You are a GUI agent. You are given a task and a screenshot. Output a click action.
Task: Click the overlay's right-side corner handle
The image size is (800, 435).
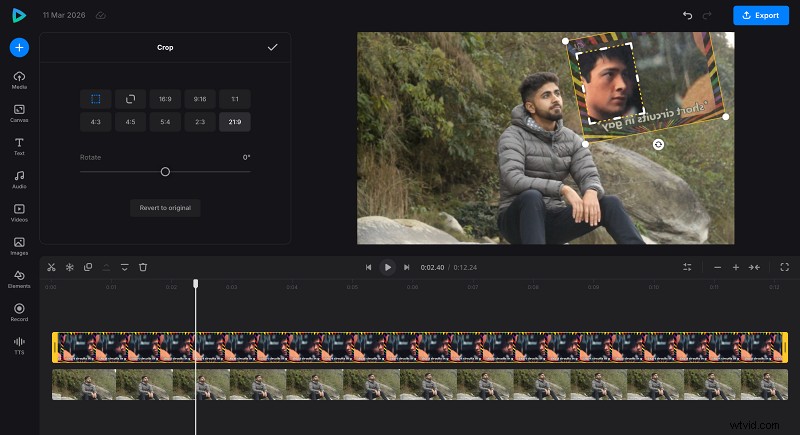point(726,117)
